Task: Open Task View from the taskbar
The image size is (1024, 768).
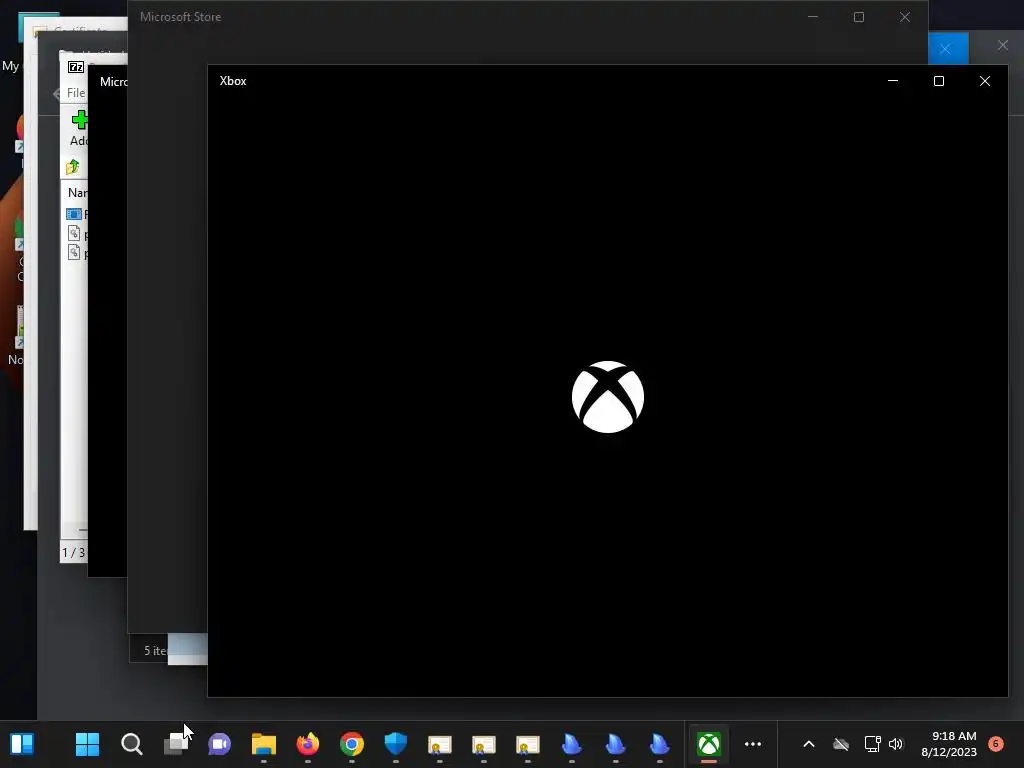Action: click(x=176, y=744)
